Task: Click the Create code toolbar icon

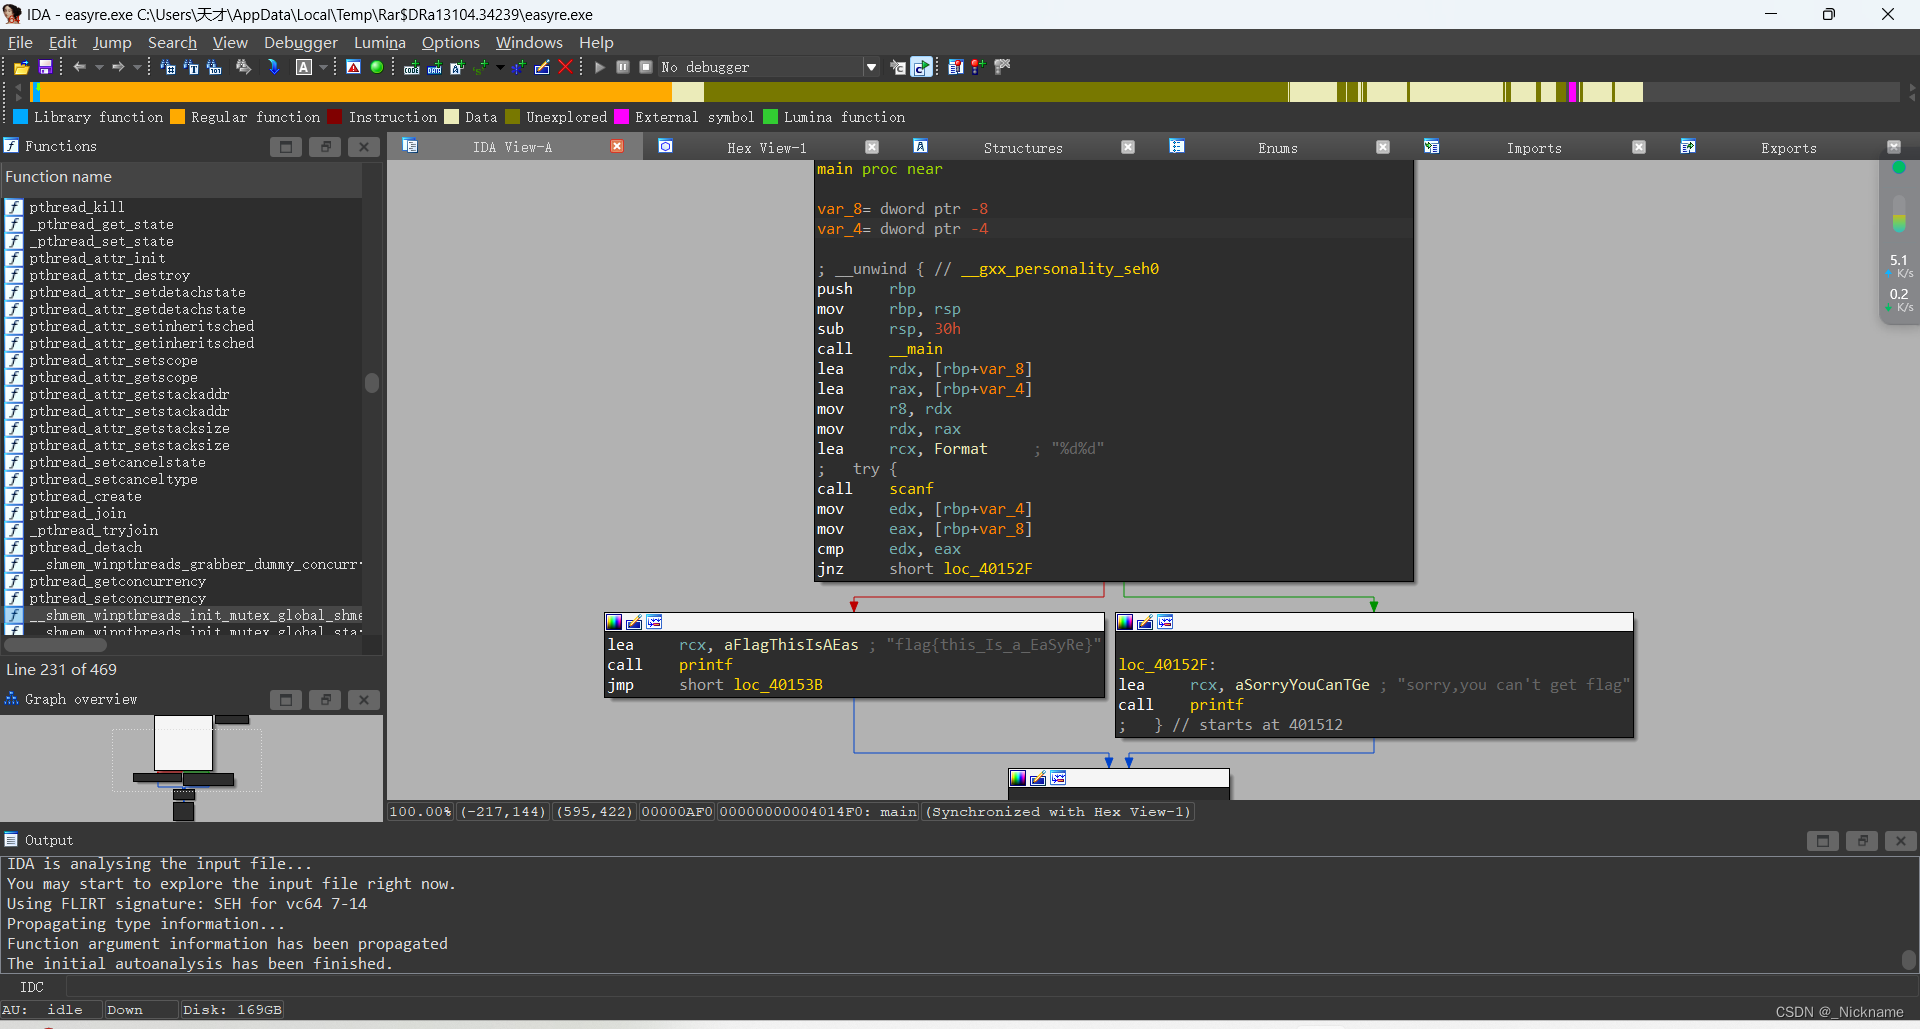Action: coord(411,67)
